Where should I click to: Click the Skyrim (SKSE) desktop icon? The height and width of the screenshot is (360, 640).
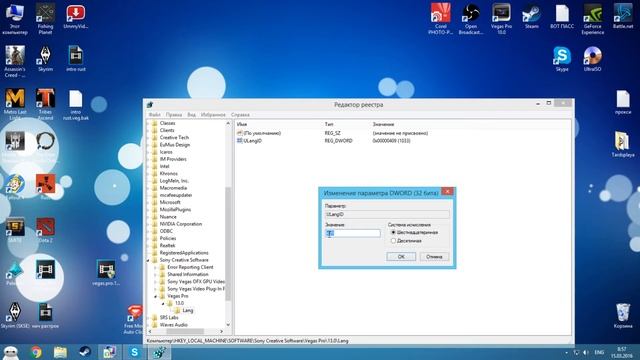(x=15, y=315)
